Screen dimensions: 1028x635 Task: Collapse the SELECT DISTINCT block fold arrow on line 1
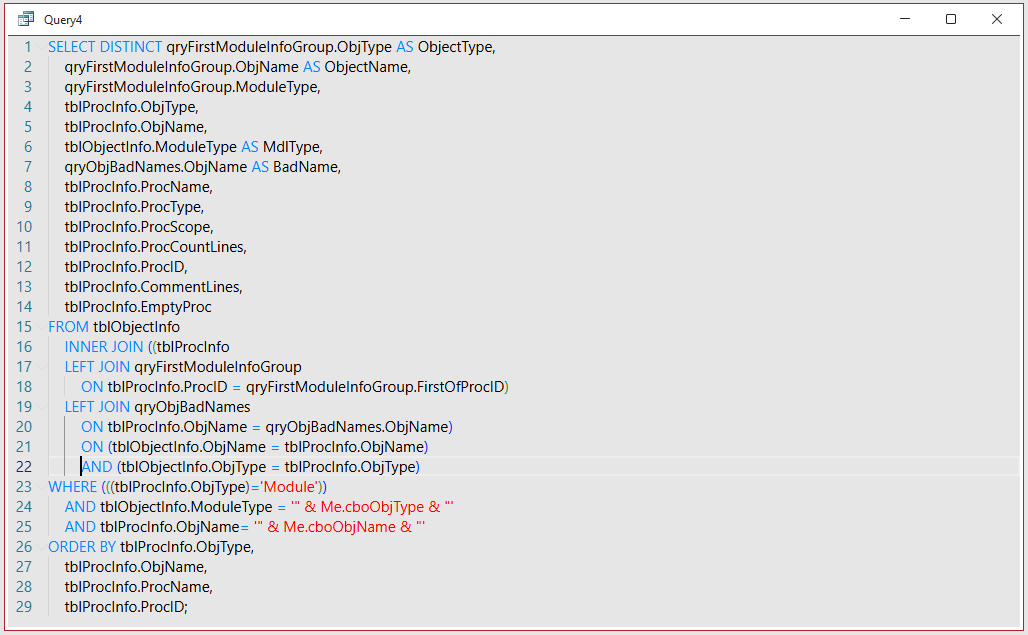pyautogui.click(x=41, y=47)
